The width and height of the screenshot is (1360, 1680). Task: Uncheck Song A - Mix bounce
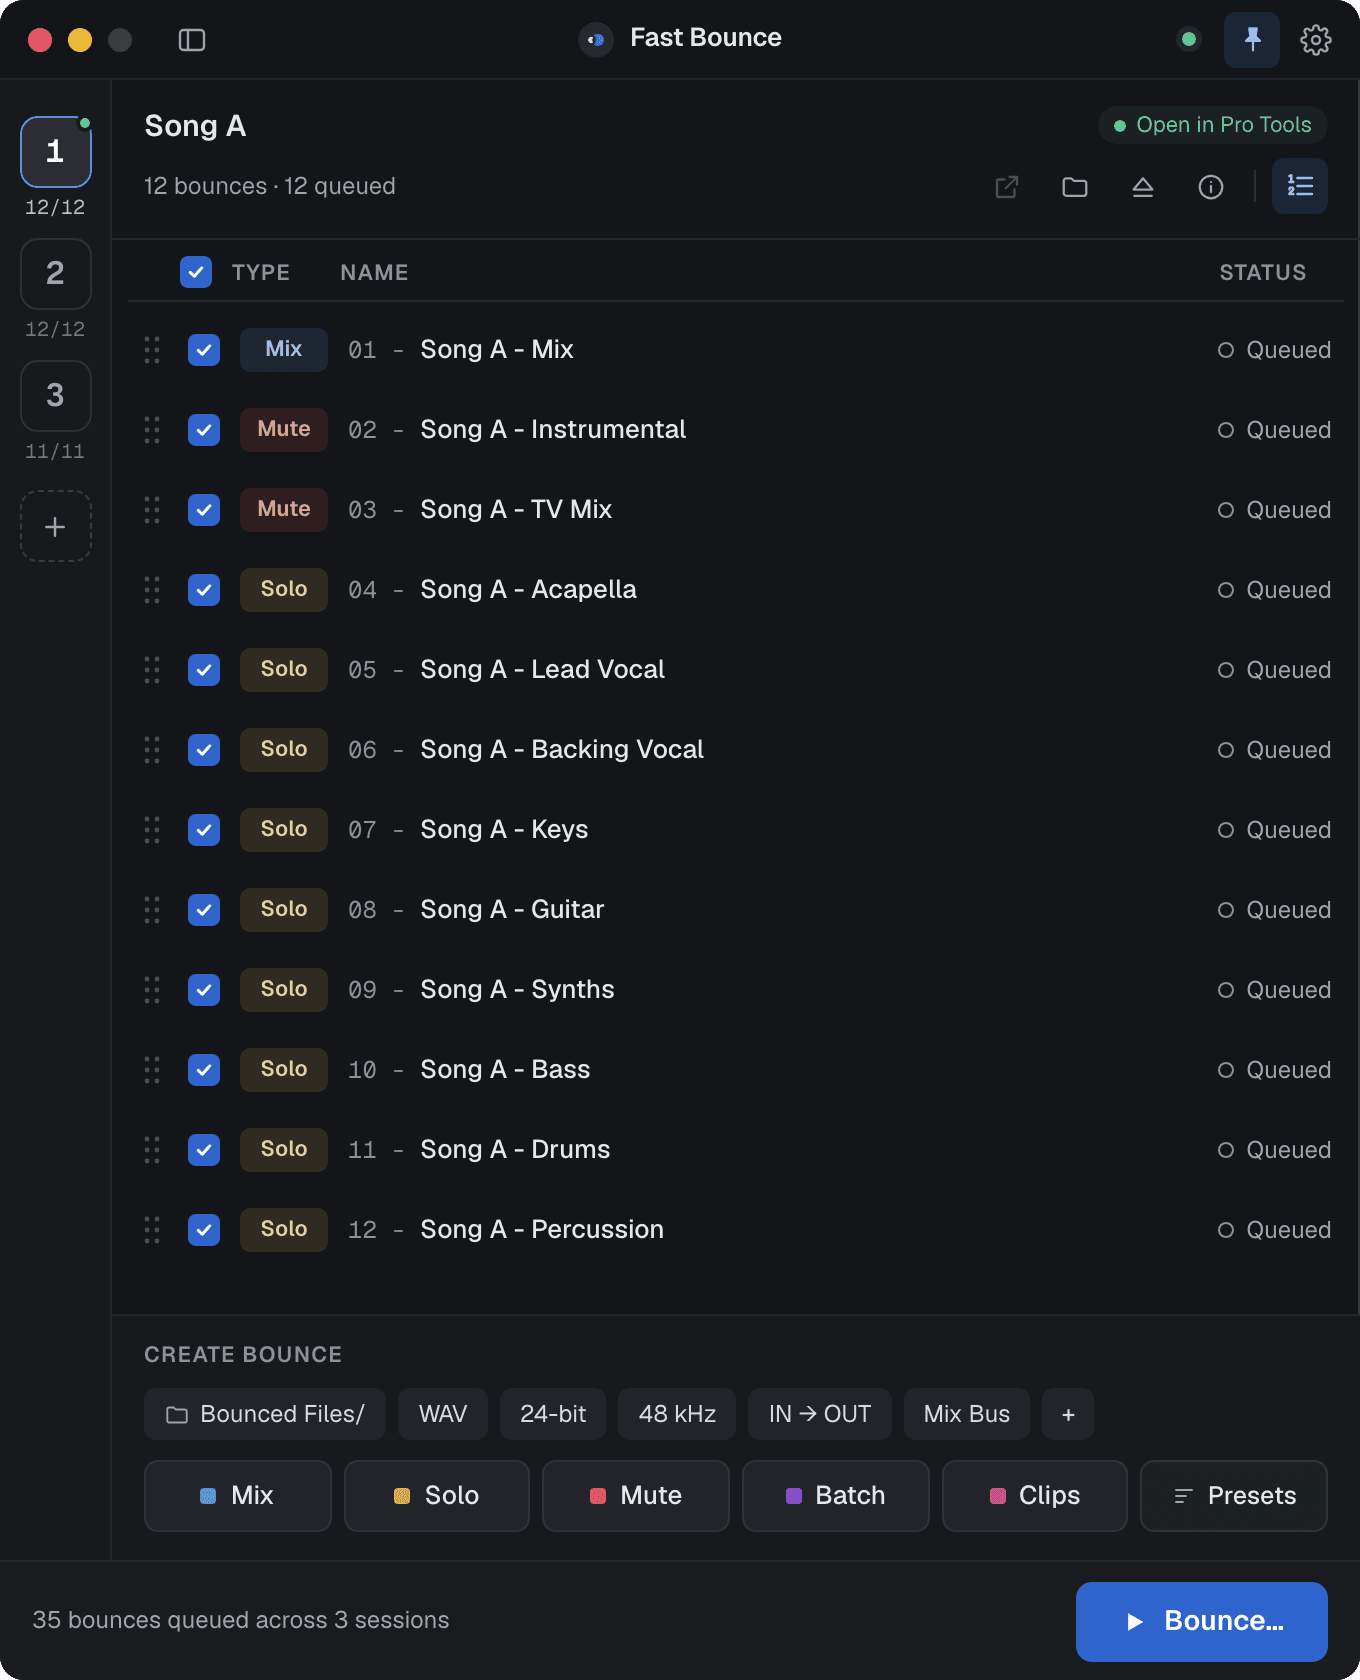[204, 350]
